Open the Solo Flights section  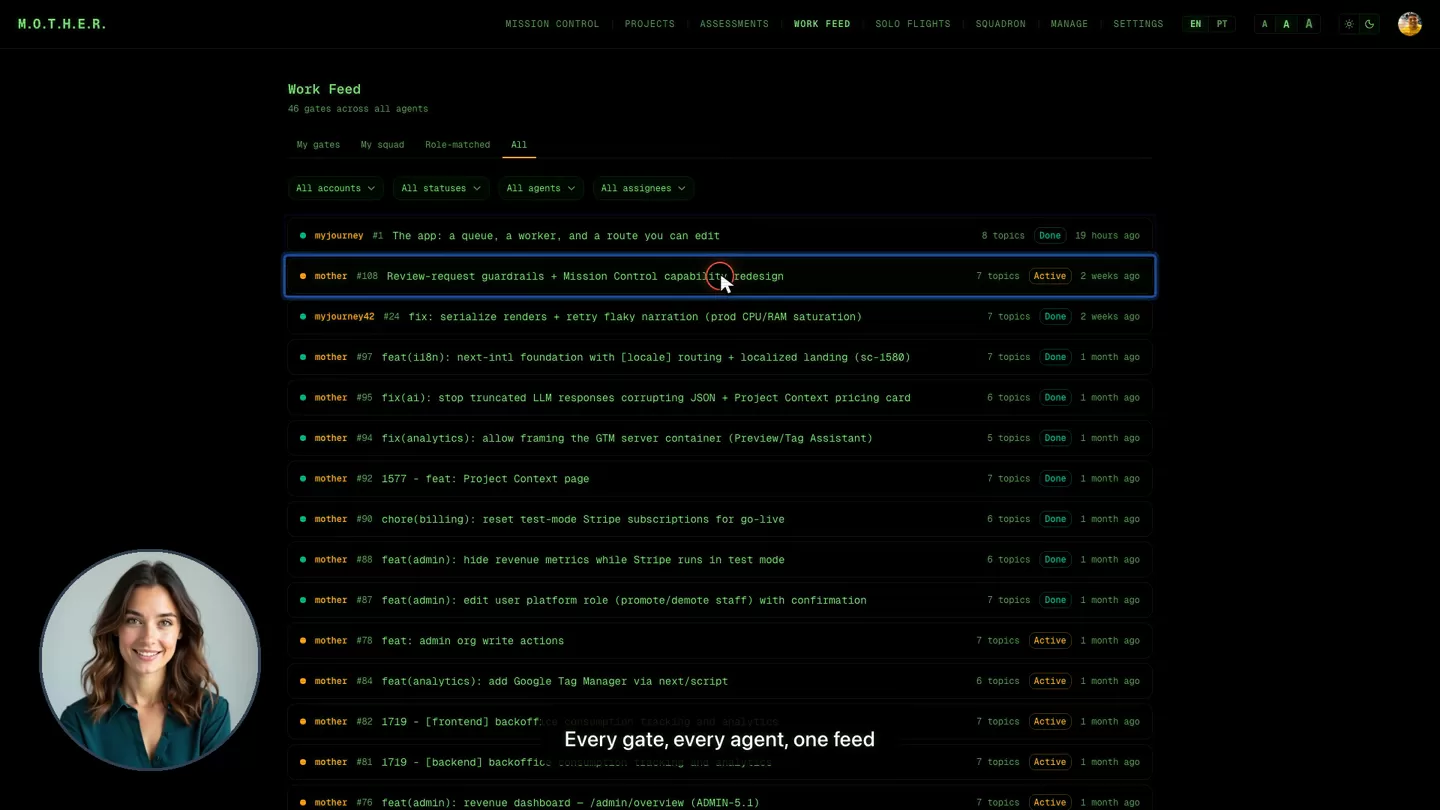point(913,24)
